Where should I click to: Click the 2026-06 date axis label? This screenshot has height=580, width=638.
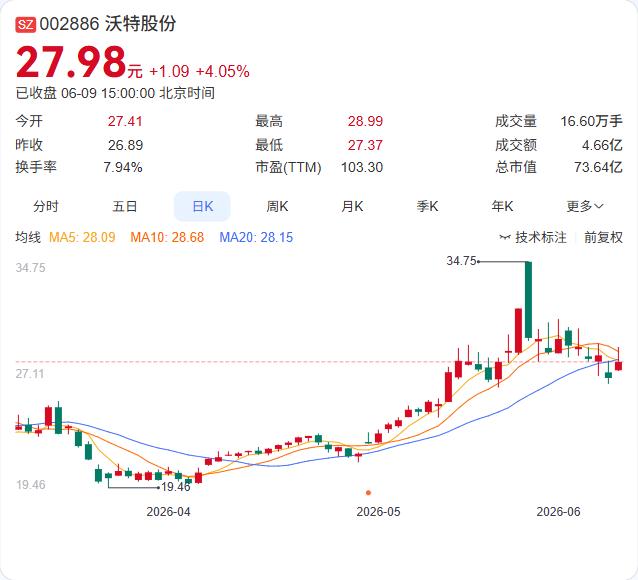[558, 512]
